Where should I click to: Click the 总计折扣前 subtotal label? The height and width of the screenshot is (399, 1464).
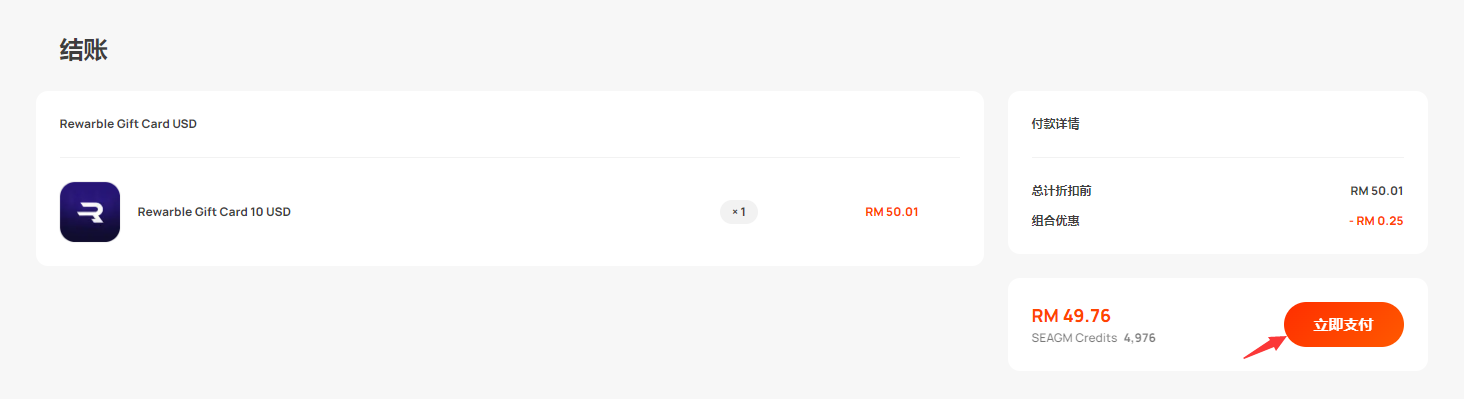(1061, 190)
